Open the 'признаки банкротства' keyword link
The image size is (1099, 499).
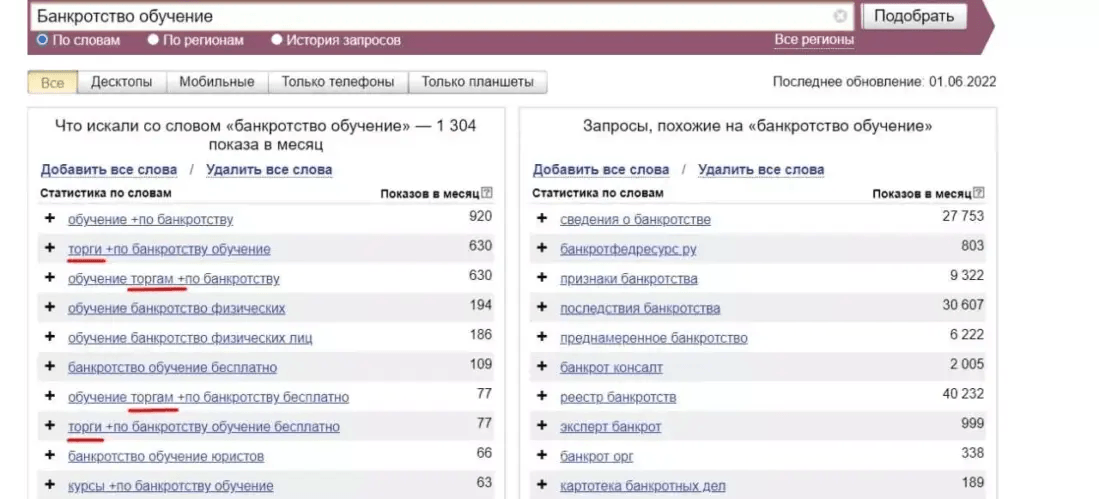(x=629, y=279)
